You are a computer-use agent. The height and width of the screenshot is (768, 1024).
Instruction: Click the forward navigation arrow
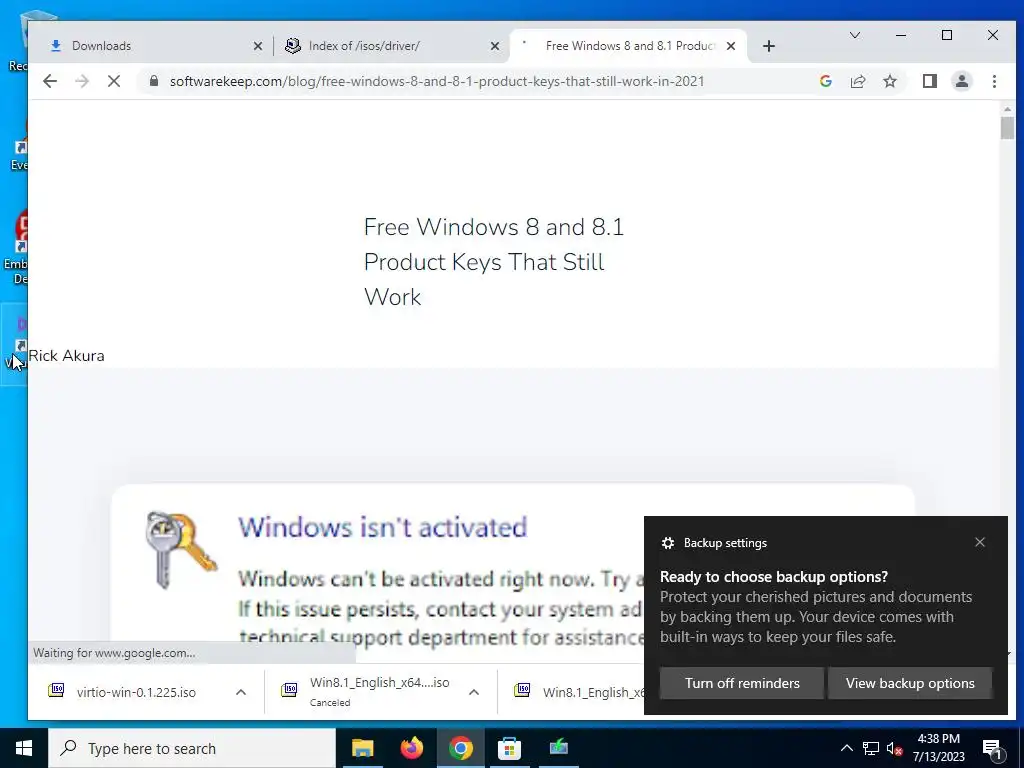coord(82,82)
